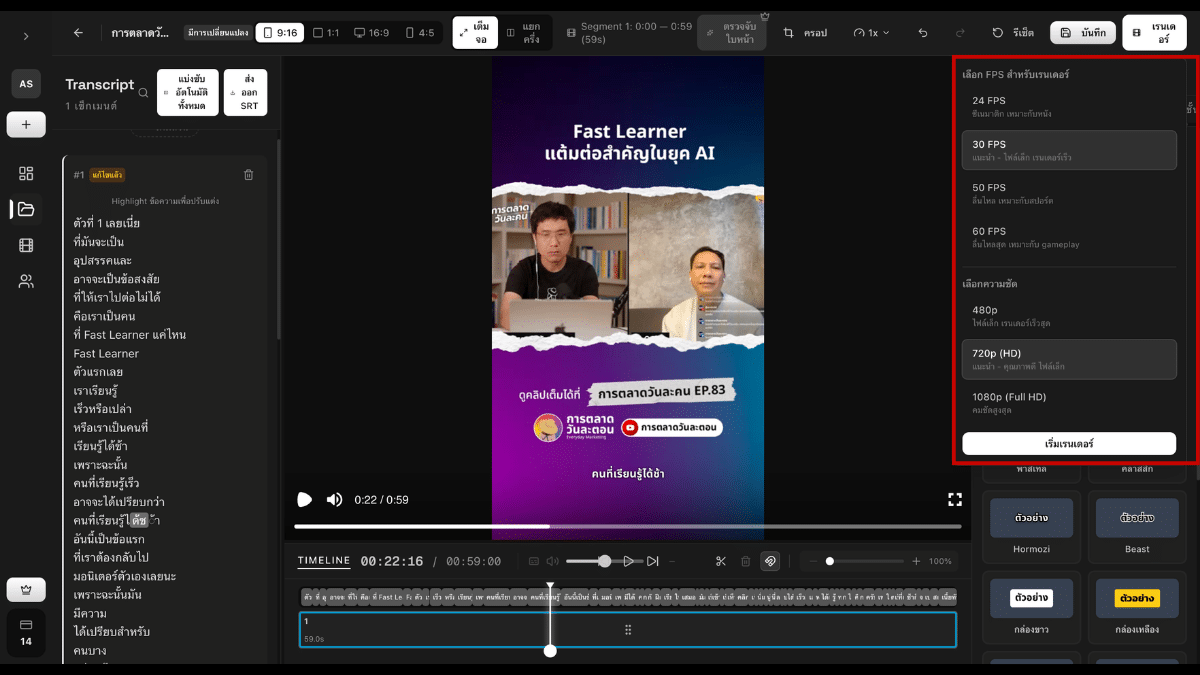Select the 60 FPS render option
Image resolution: width=1200 pixels, height=675 pixels.
click(x=1069, y=237)
